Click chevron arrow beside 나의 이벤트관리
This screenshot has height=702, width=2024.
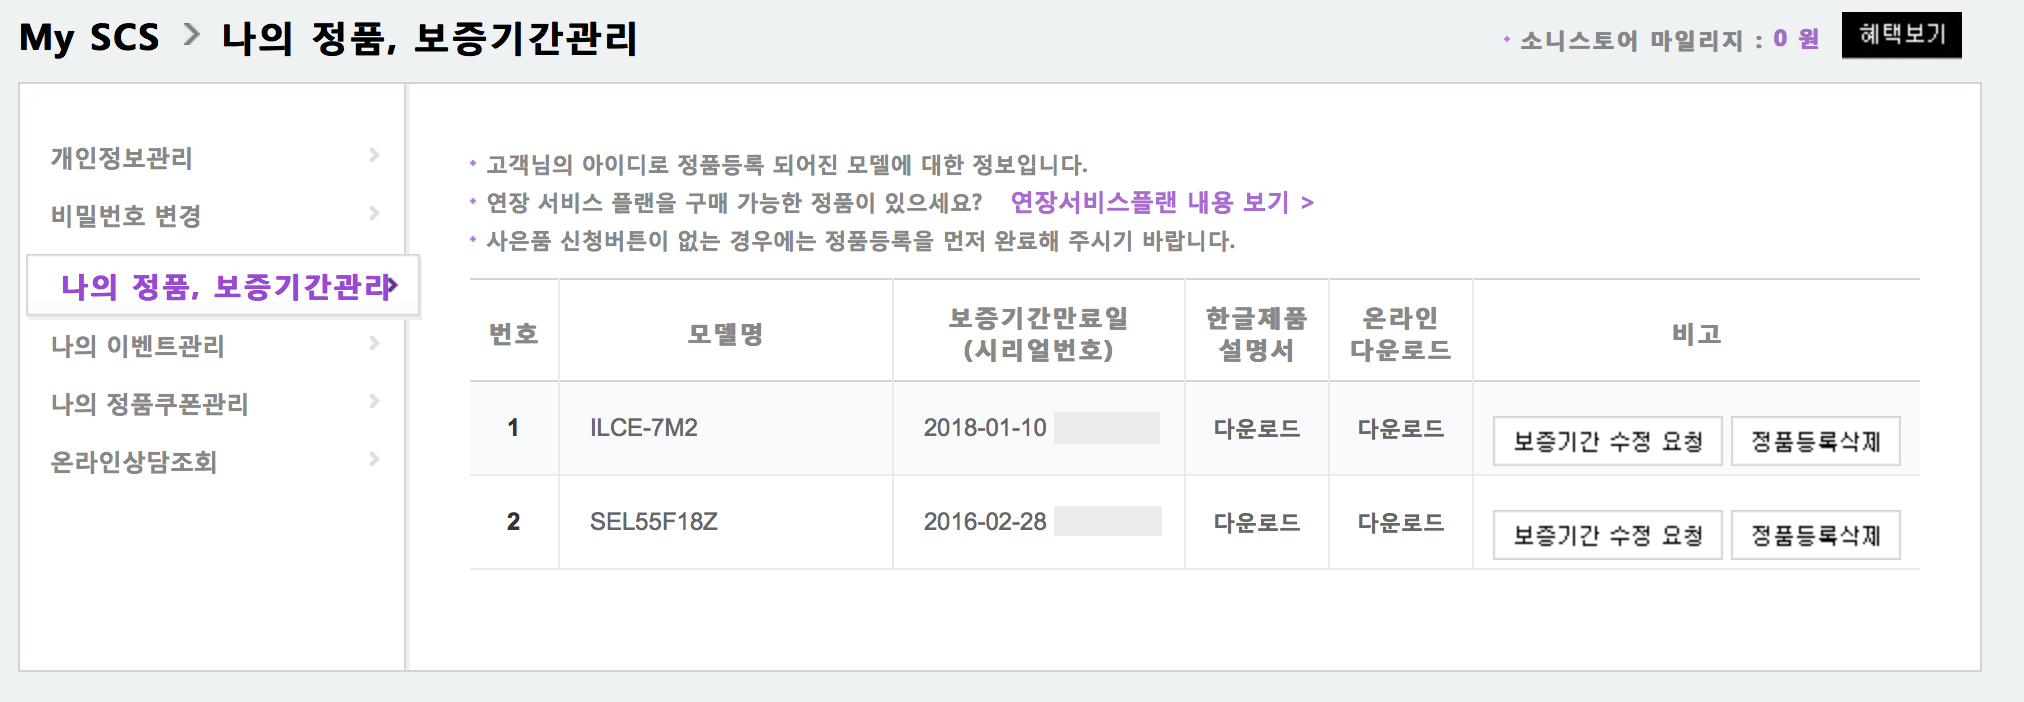point(374,343)
